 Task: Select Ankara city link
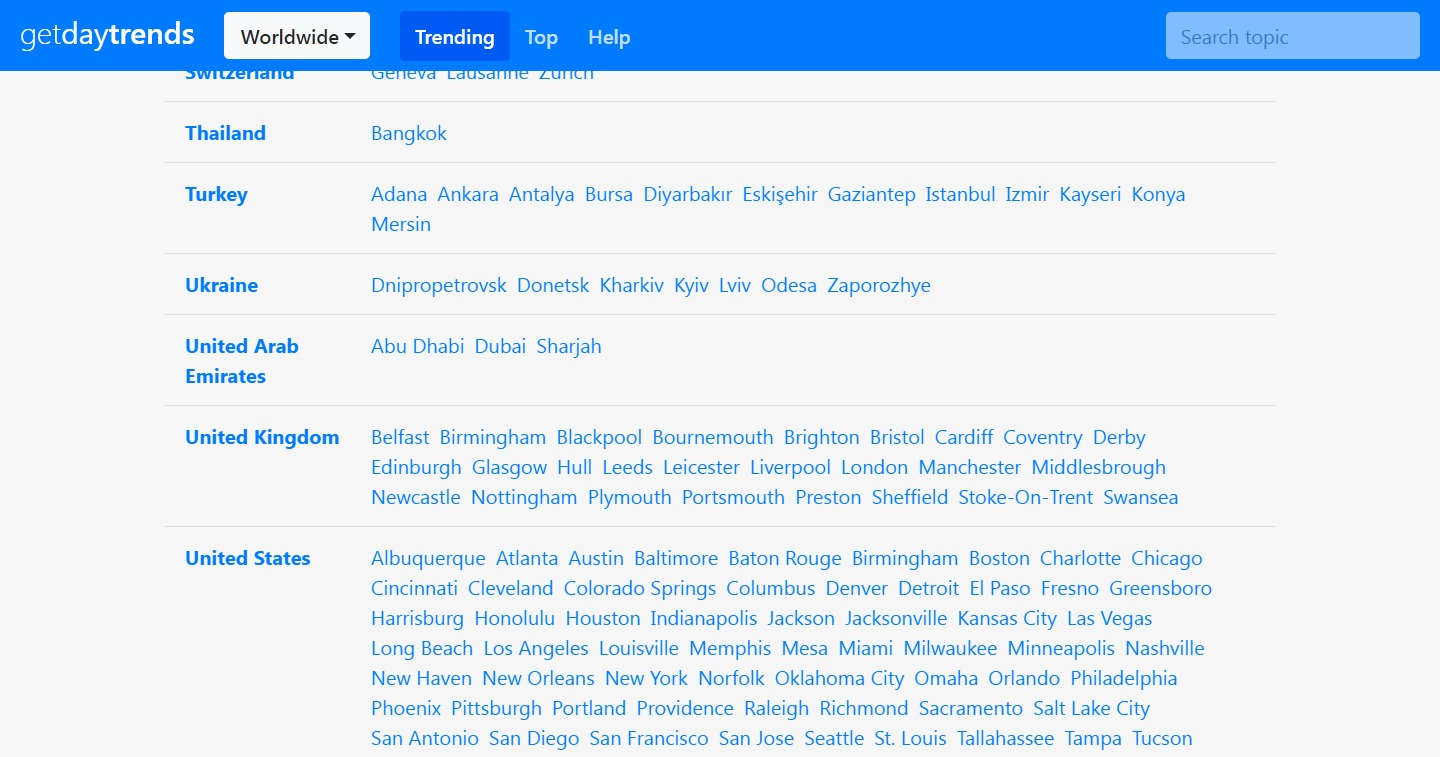(468, 194)
